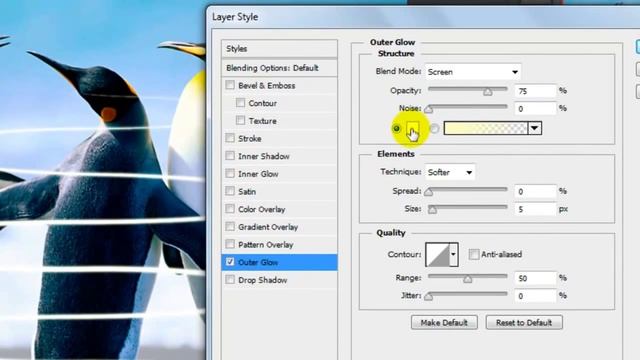Tick the Inner Glow checkbox
Image resolution: width=640 pixels, height=360 pixels.
(230, 173)
